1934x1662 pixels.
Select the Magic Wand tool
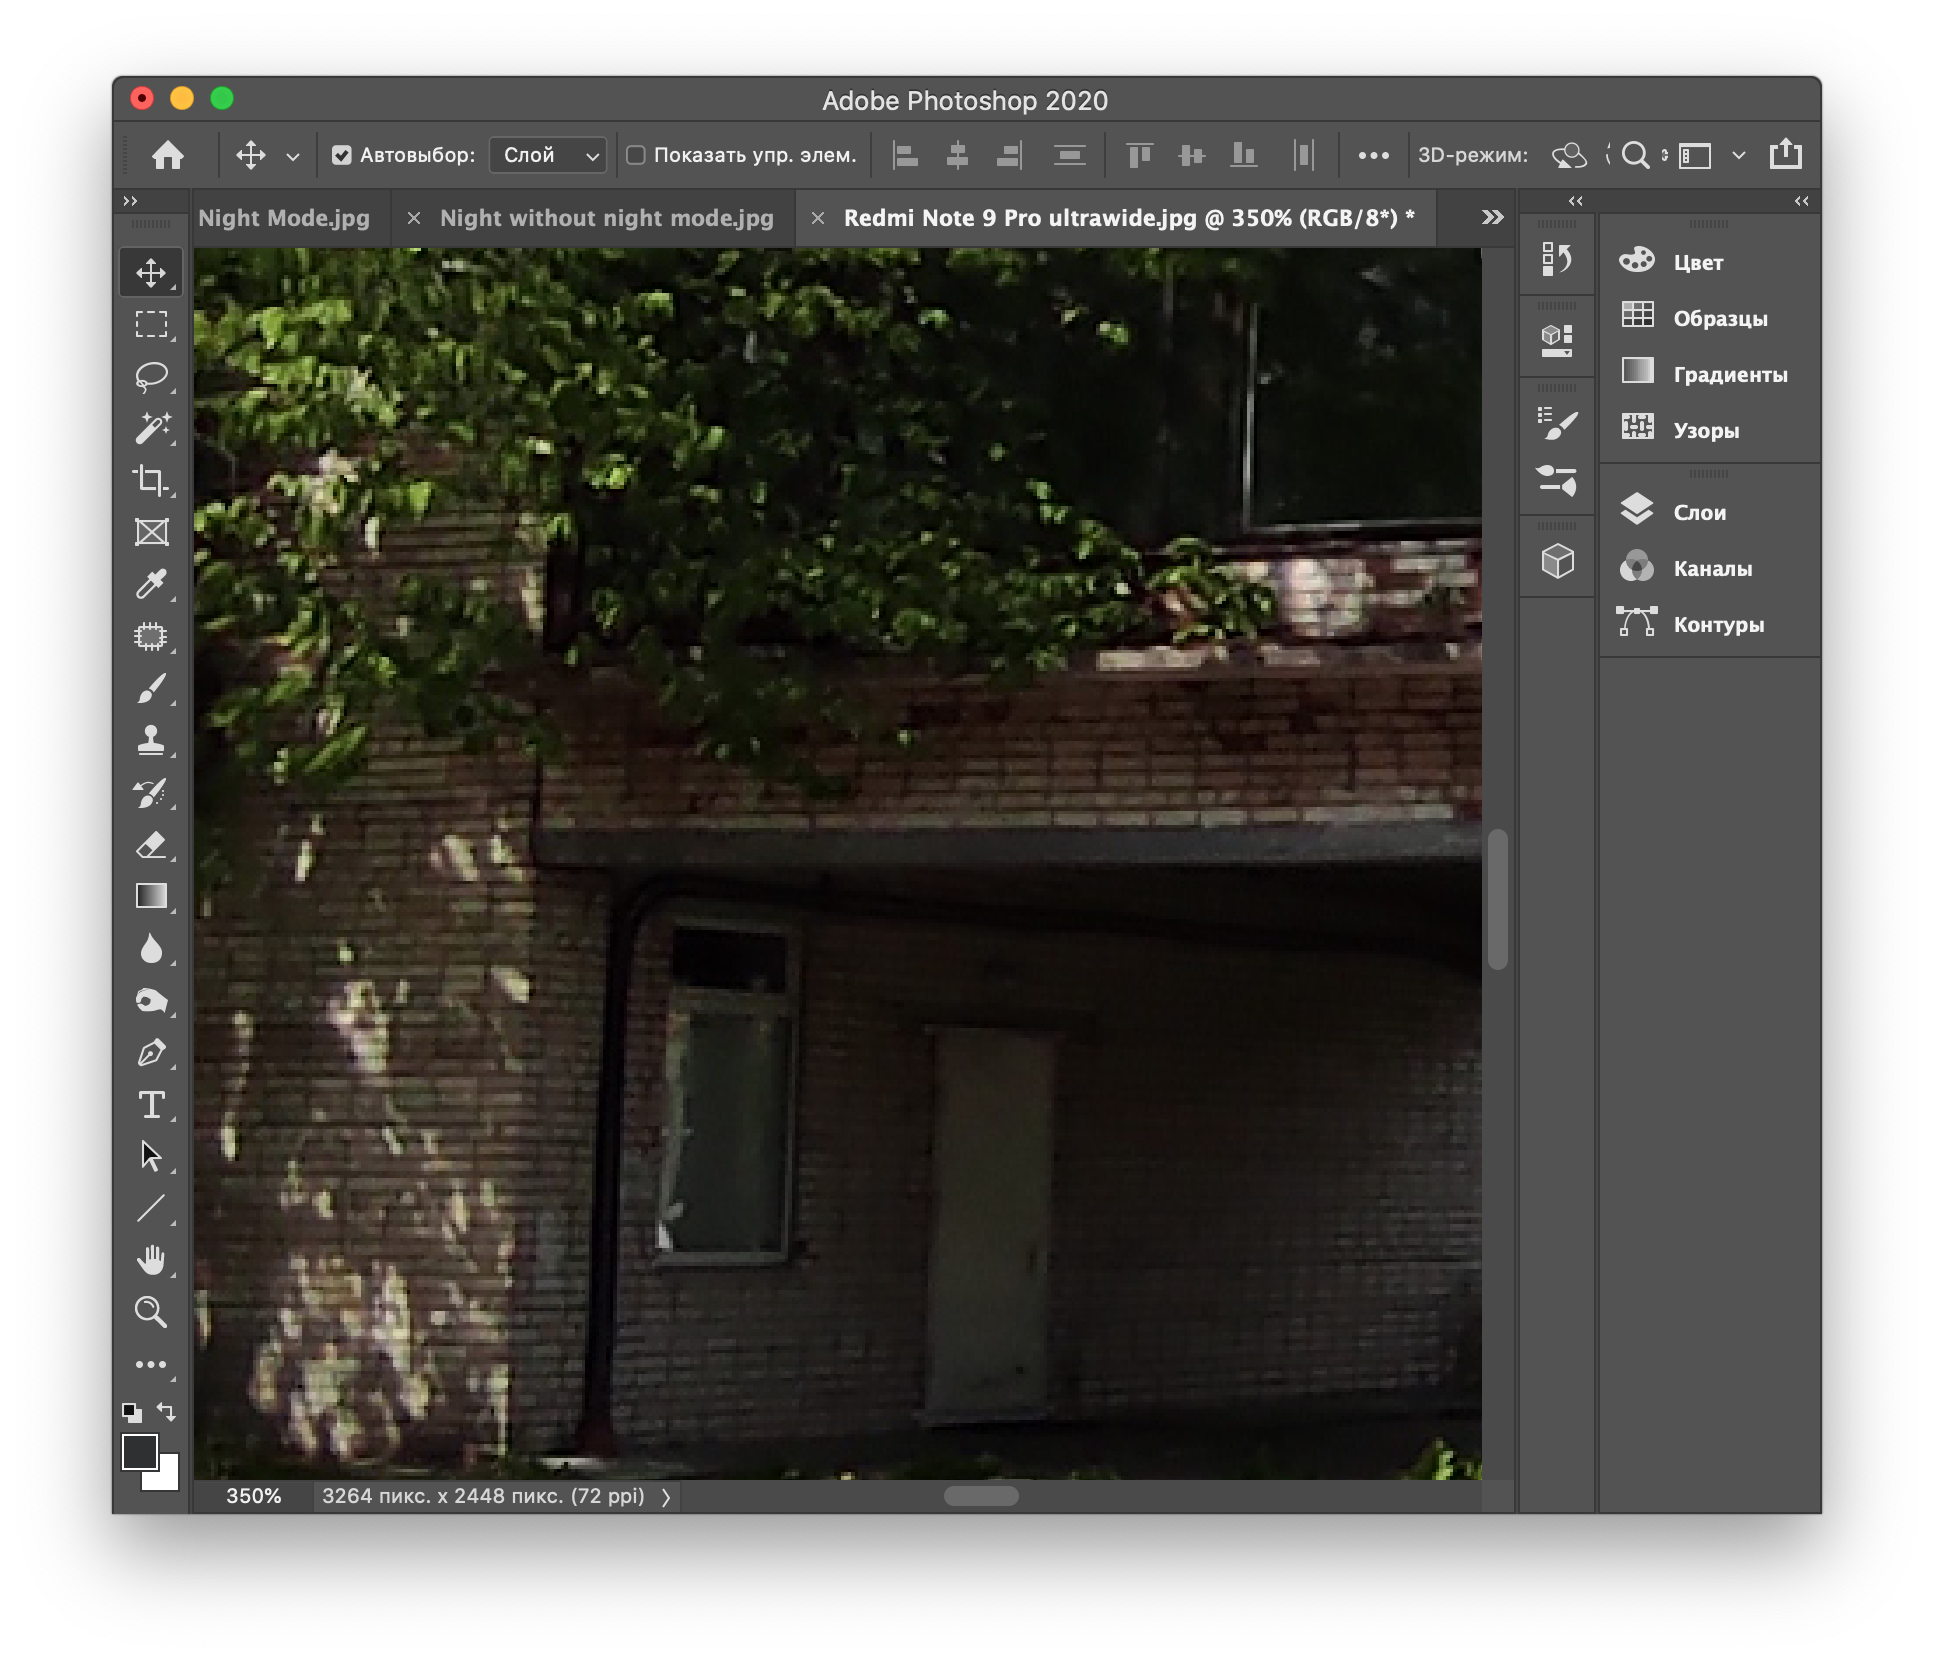(x=151, y=428)
